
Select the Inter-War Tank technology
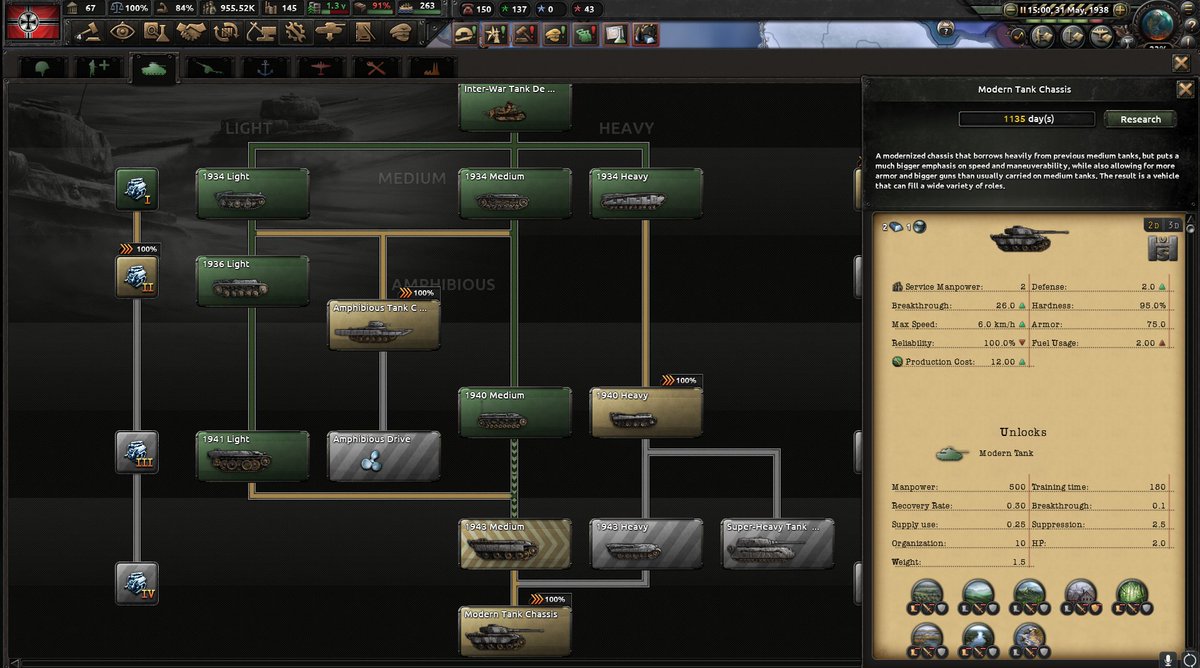coord(515,106)
